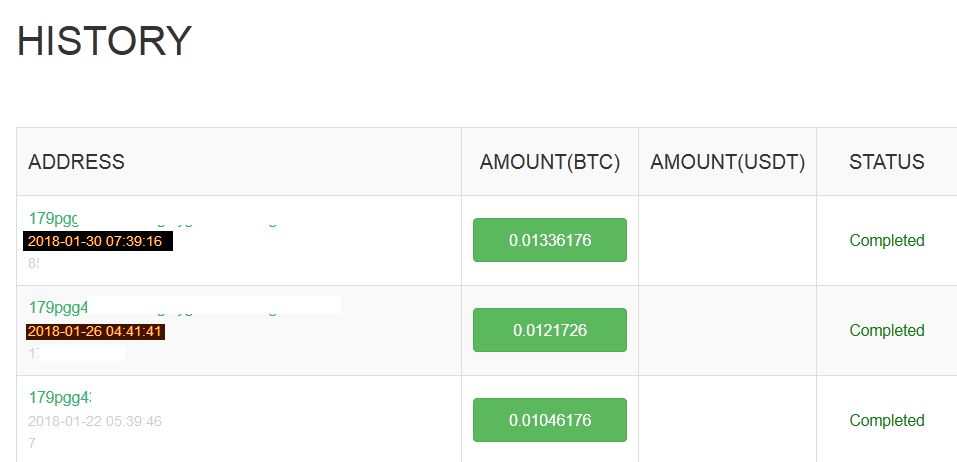Click Completed status for 0.01336176 transaction
This screenshot has width=957, height=462.
[887, 240]
